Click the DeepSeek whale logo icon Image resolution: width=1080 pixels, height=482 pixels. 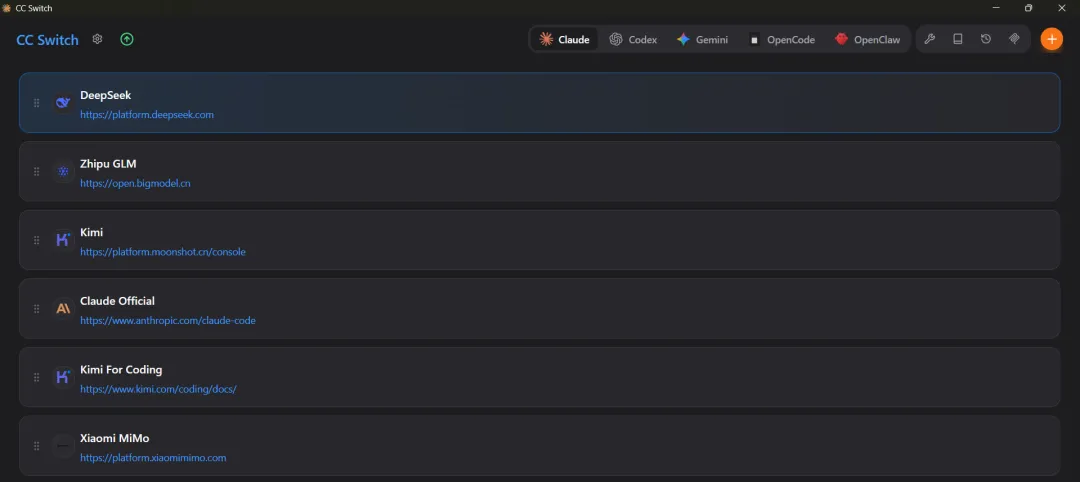tap(63, 103)
